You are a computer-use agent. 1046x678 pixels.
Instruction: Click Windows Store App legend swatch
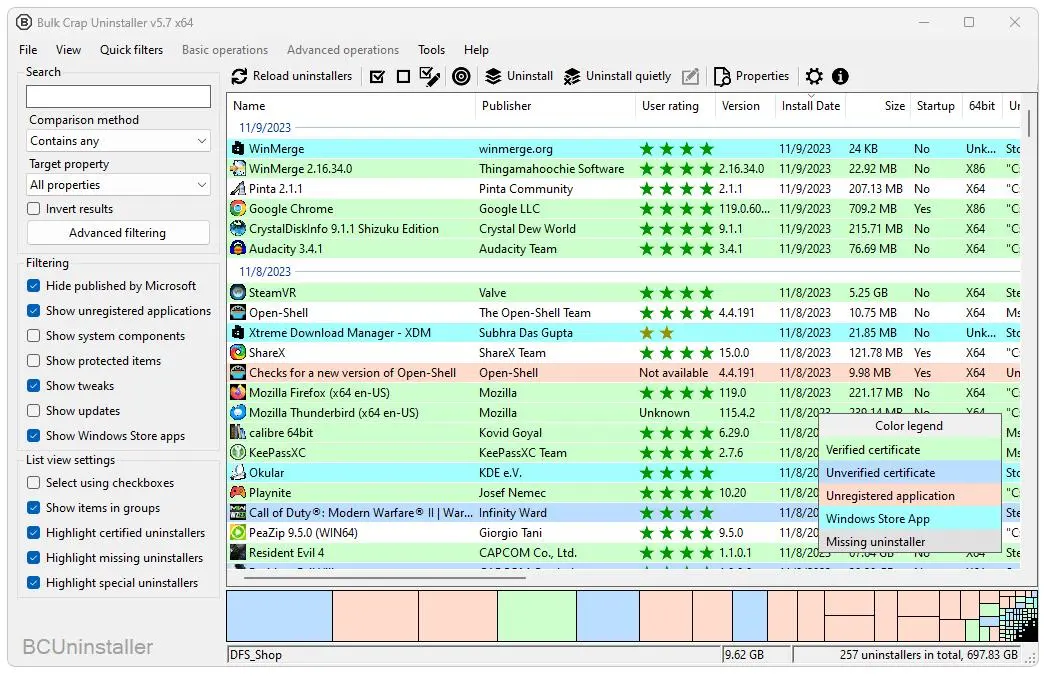click(x=910, y=519)
